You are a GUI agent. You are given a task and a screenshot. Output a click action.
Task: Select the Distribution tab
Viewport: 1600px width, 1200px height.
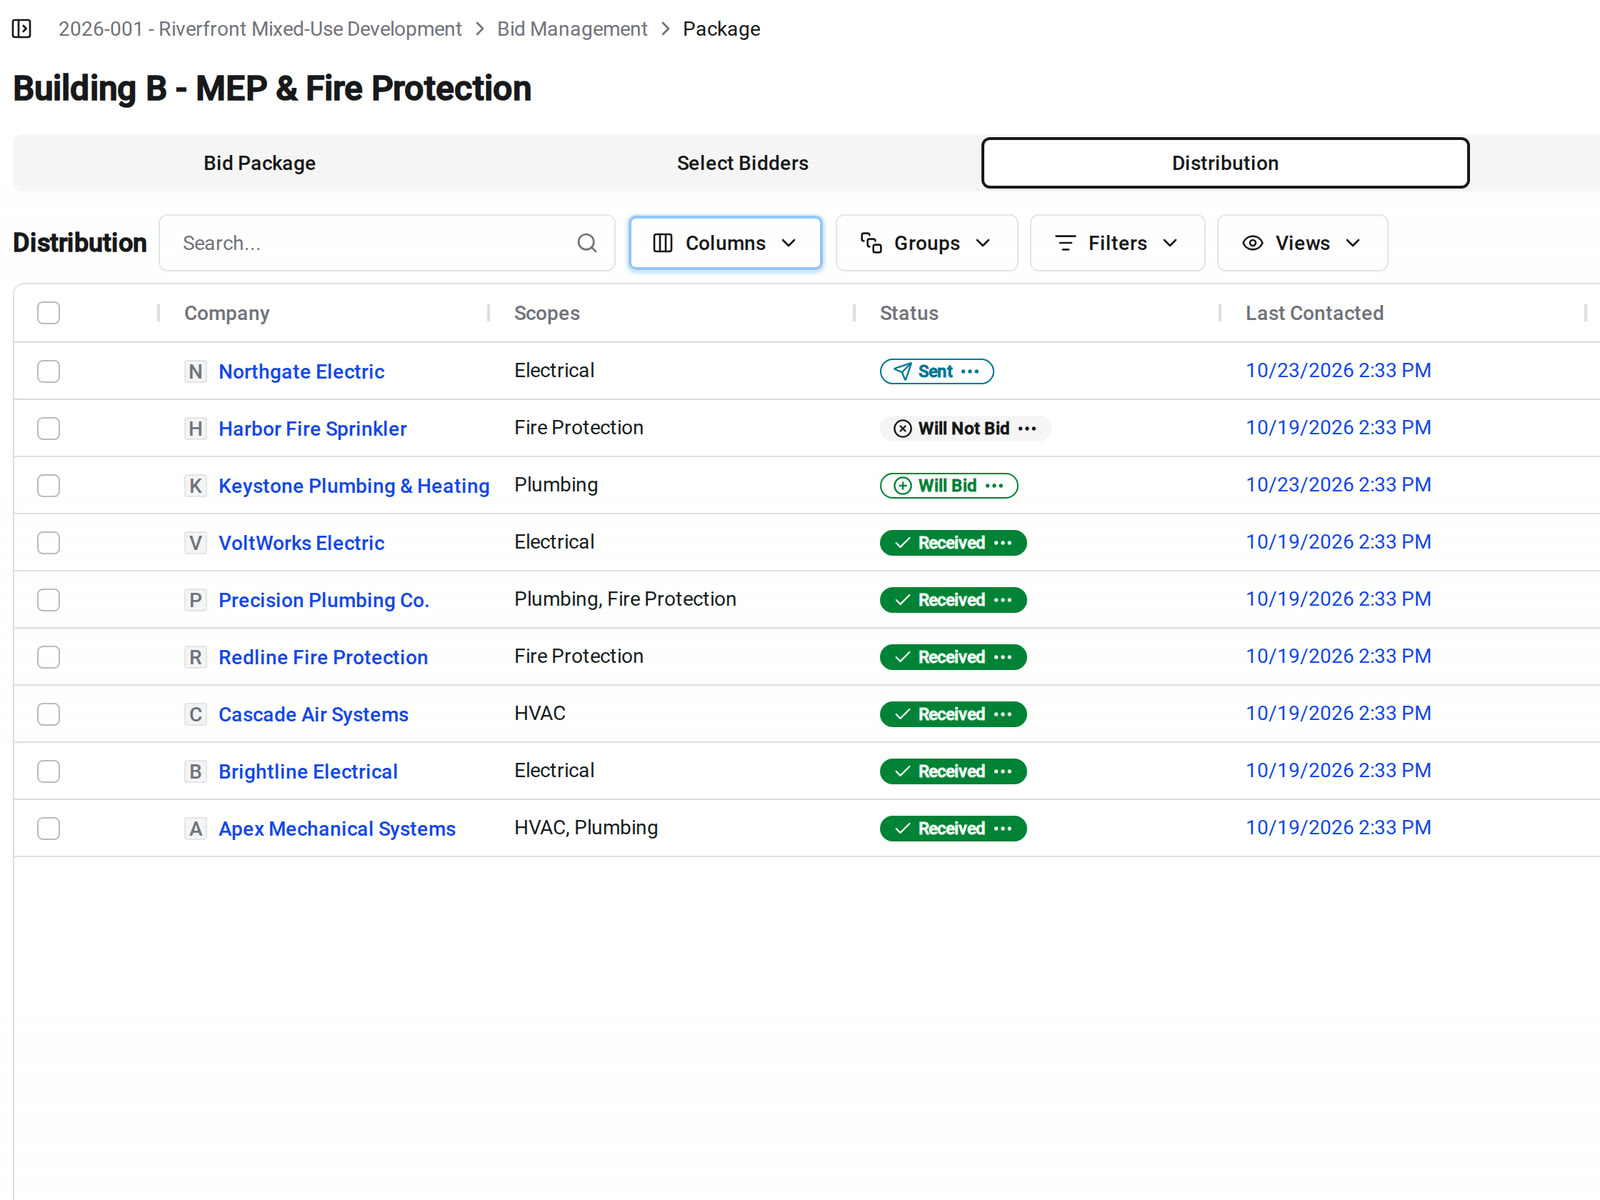(1225, 163)
